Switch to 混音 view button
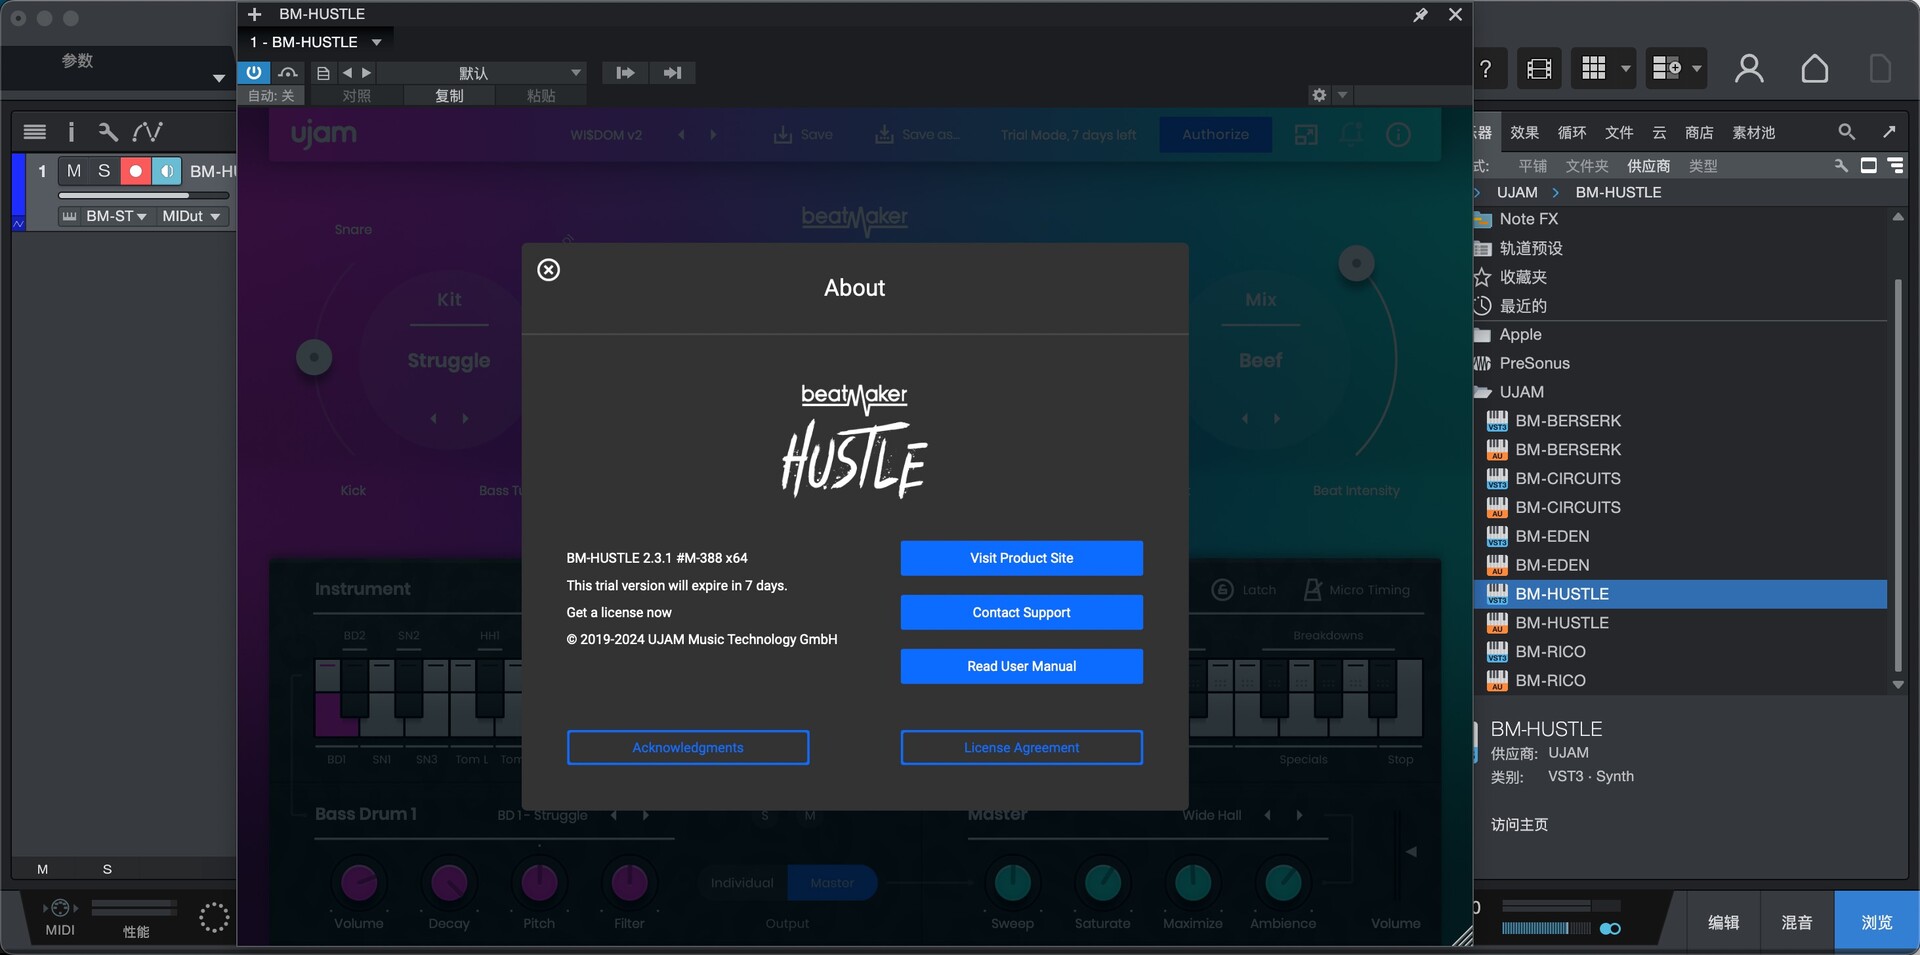This screenshot has width=1920, height=955. [1797, 922]
